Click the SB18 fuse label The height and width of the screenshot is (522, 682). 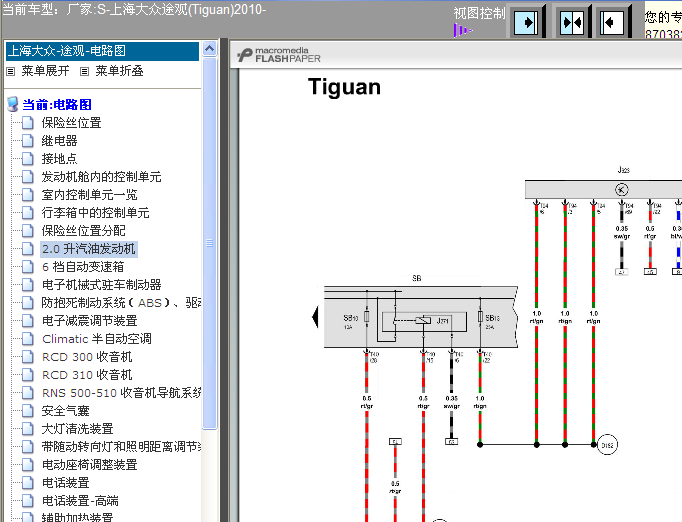pyautogui.click(x=492, y=318)
